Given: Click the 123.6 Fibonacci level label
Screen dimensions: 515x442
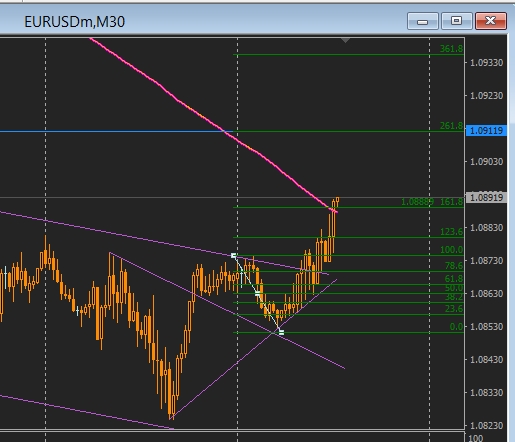Looking at the screenshot, I should click(x=451, y=231).
